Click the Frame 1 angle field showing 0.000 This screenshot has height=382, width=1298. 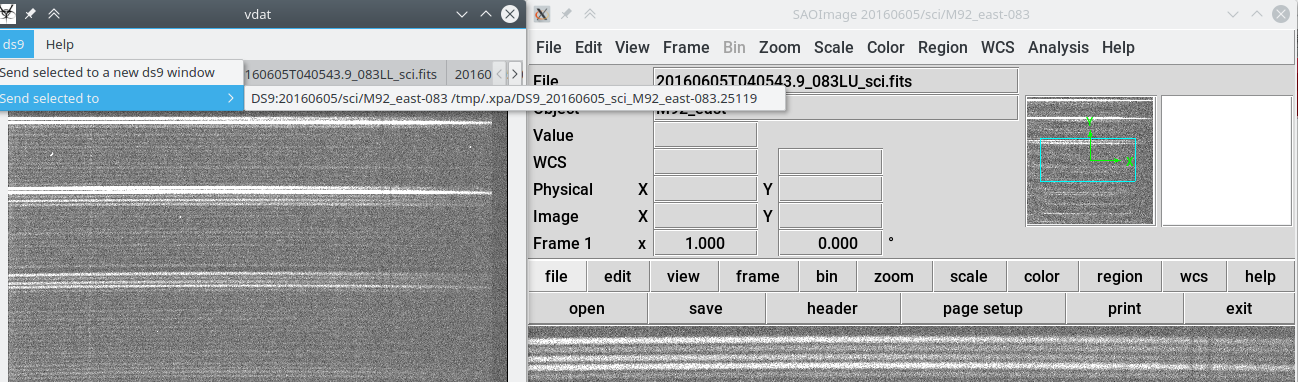click(830, 243)
